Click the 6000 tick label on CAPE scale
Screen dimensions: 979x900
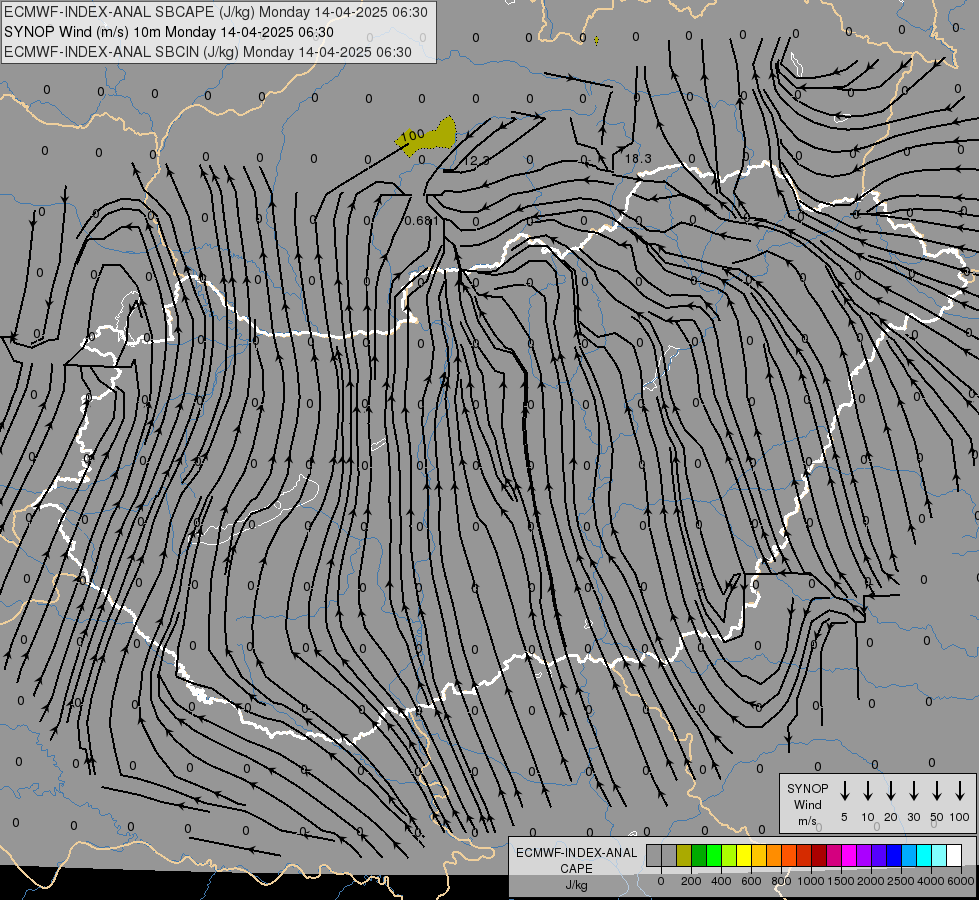[x=961, y=881]
